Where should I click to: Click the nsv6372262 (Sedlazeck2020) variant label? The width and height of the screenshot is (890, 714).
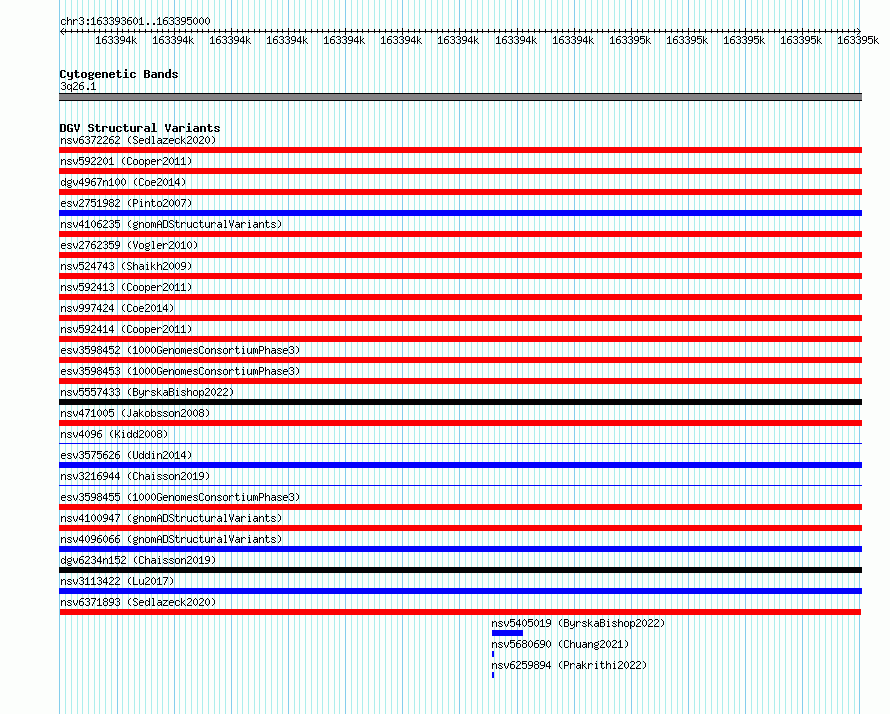click(138, 140)
